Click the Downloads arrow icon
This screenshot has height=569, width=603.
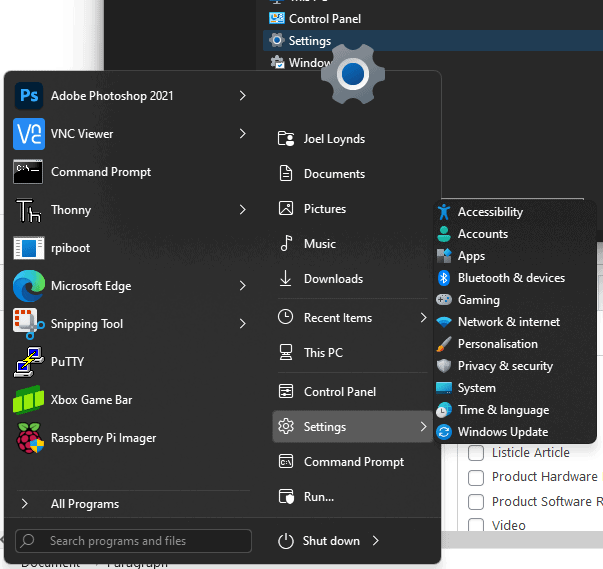[x=285, y=279]
